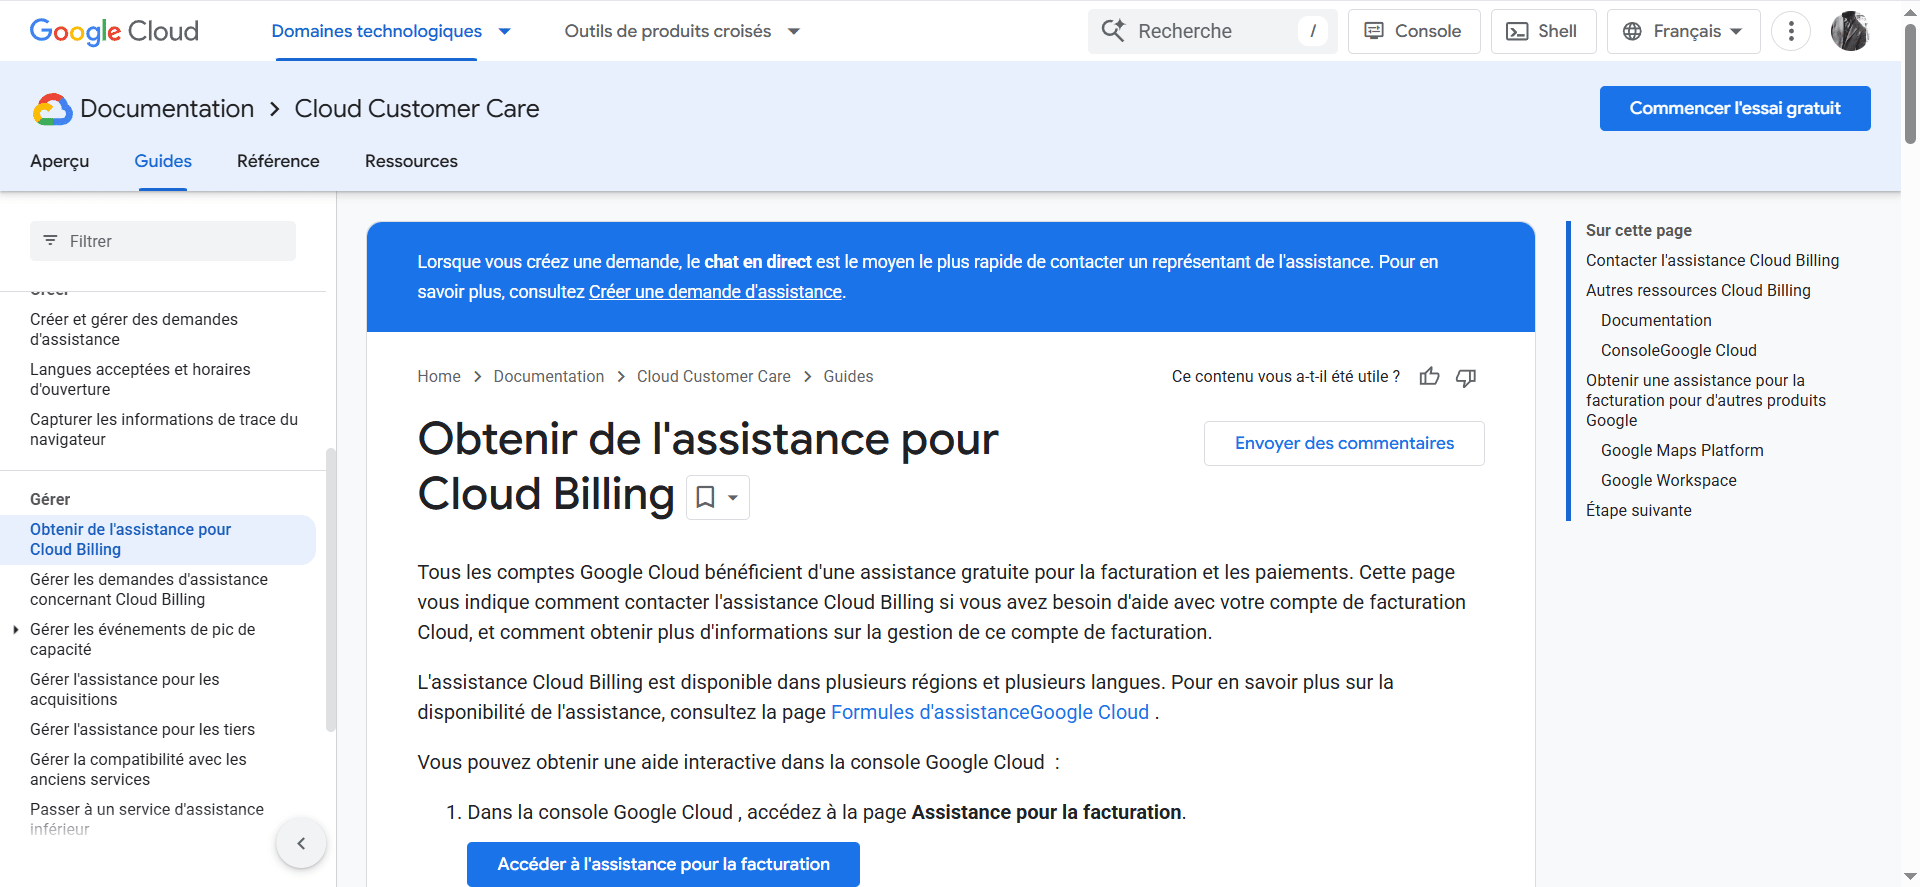Open Créer une demande d'assistance link
1920x887 pixels.
tap(715, 292)
